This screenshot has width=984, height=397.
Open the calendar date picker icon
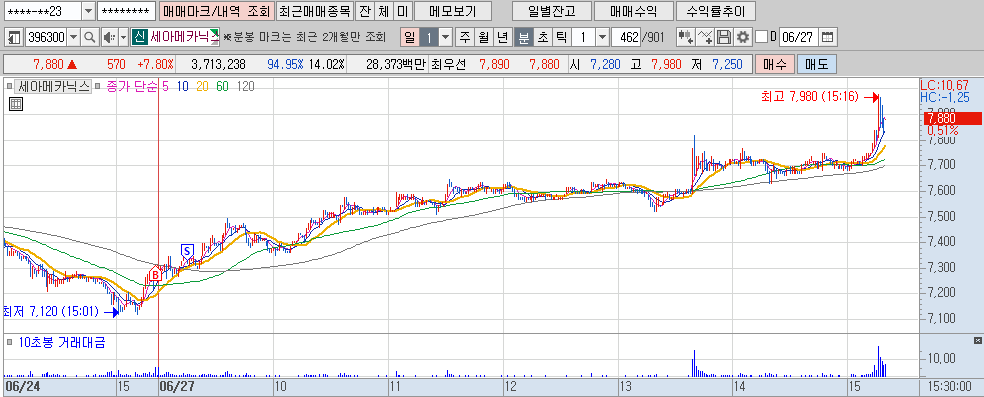click(828, 37)
